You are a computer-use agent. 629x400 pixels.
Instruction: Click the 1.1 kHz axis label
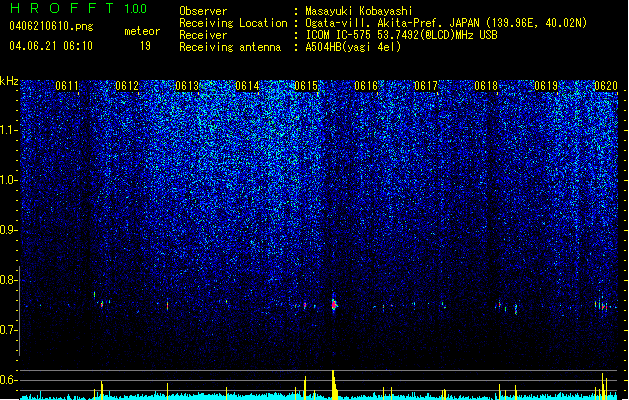coord(8,130)
